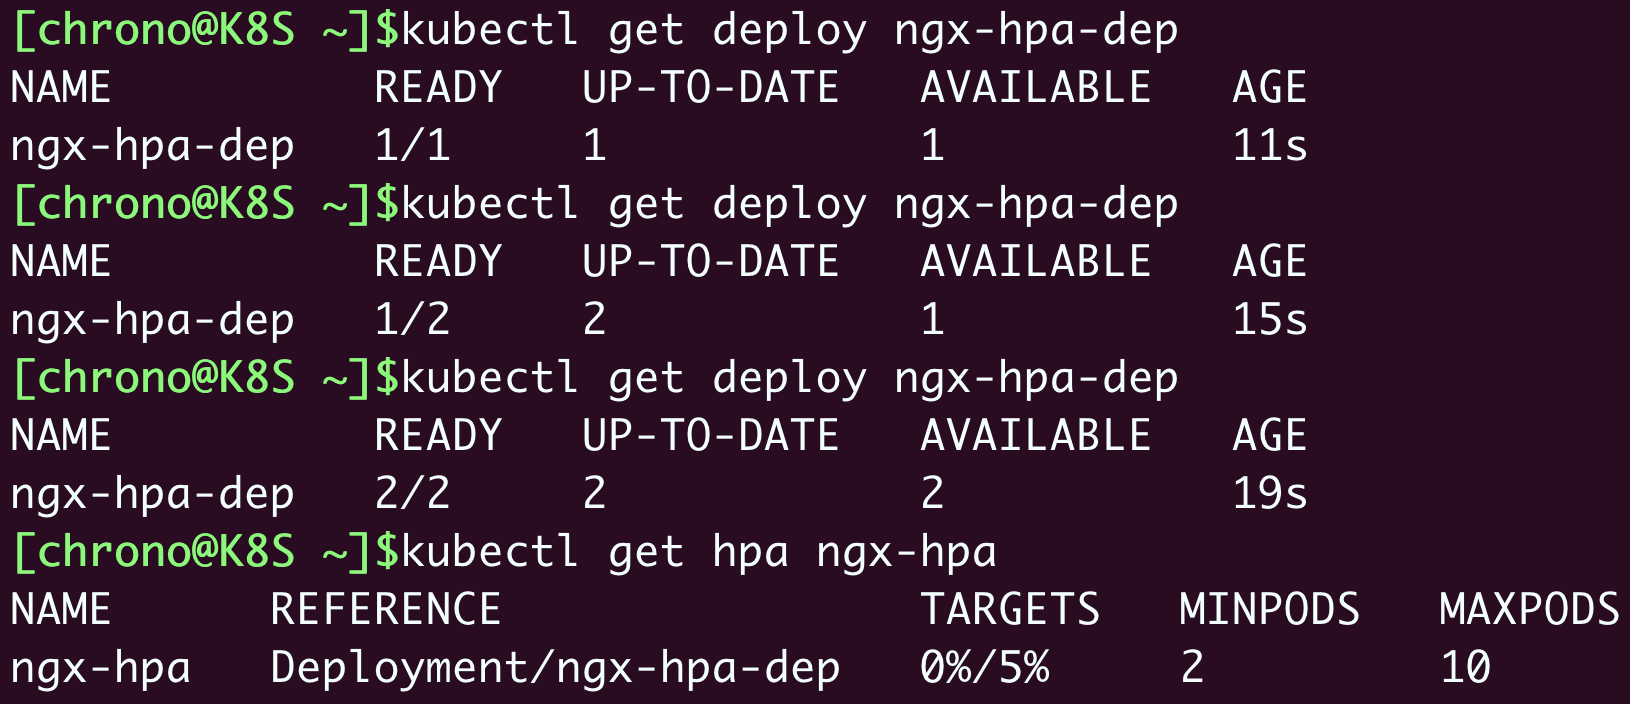Screen dimensions: 1630x704
Task: Click the READY value 1/1
Action: (412, 146)
